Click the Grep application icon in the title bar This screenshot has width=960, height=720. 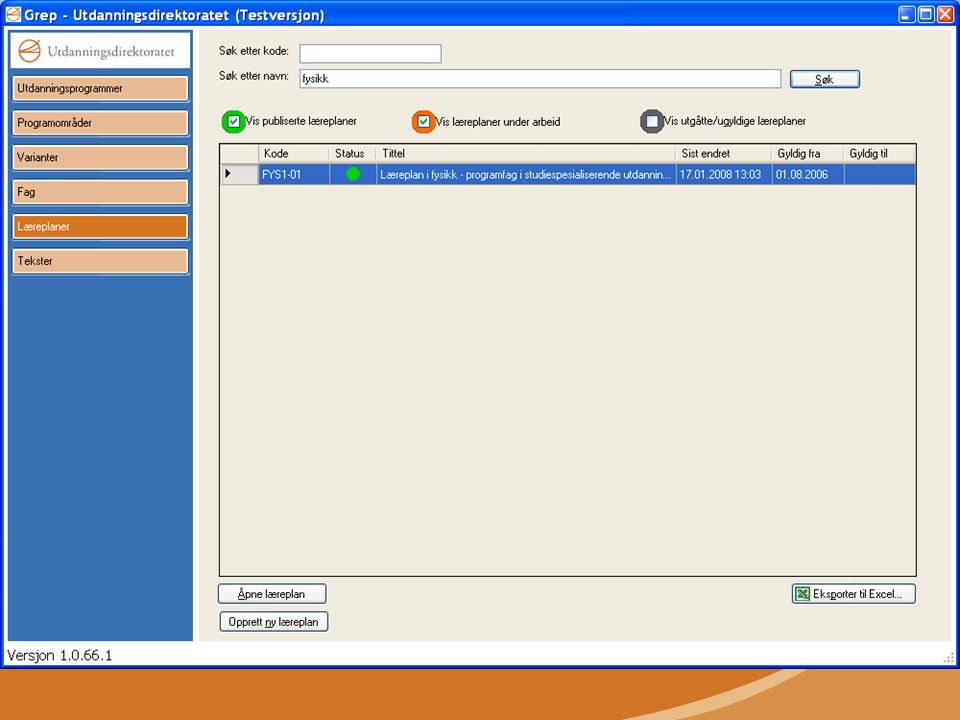pyautogui.click(x=13, y=14)
